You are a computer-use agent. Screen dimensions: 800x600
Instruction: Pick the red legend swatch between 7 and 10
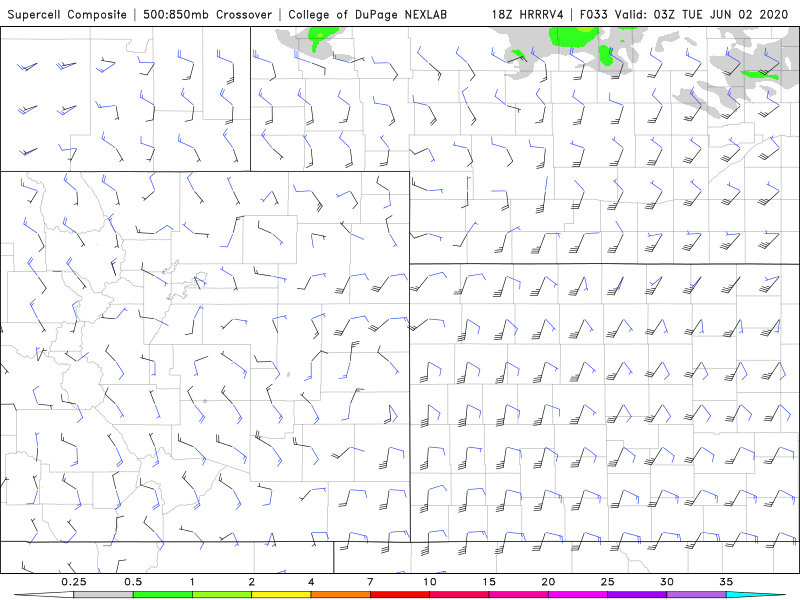(400, 595)
